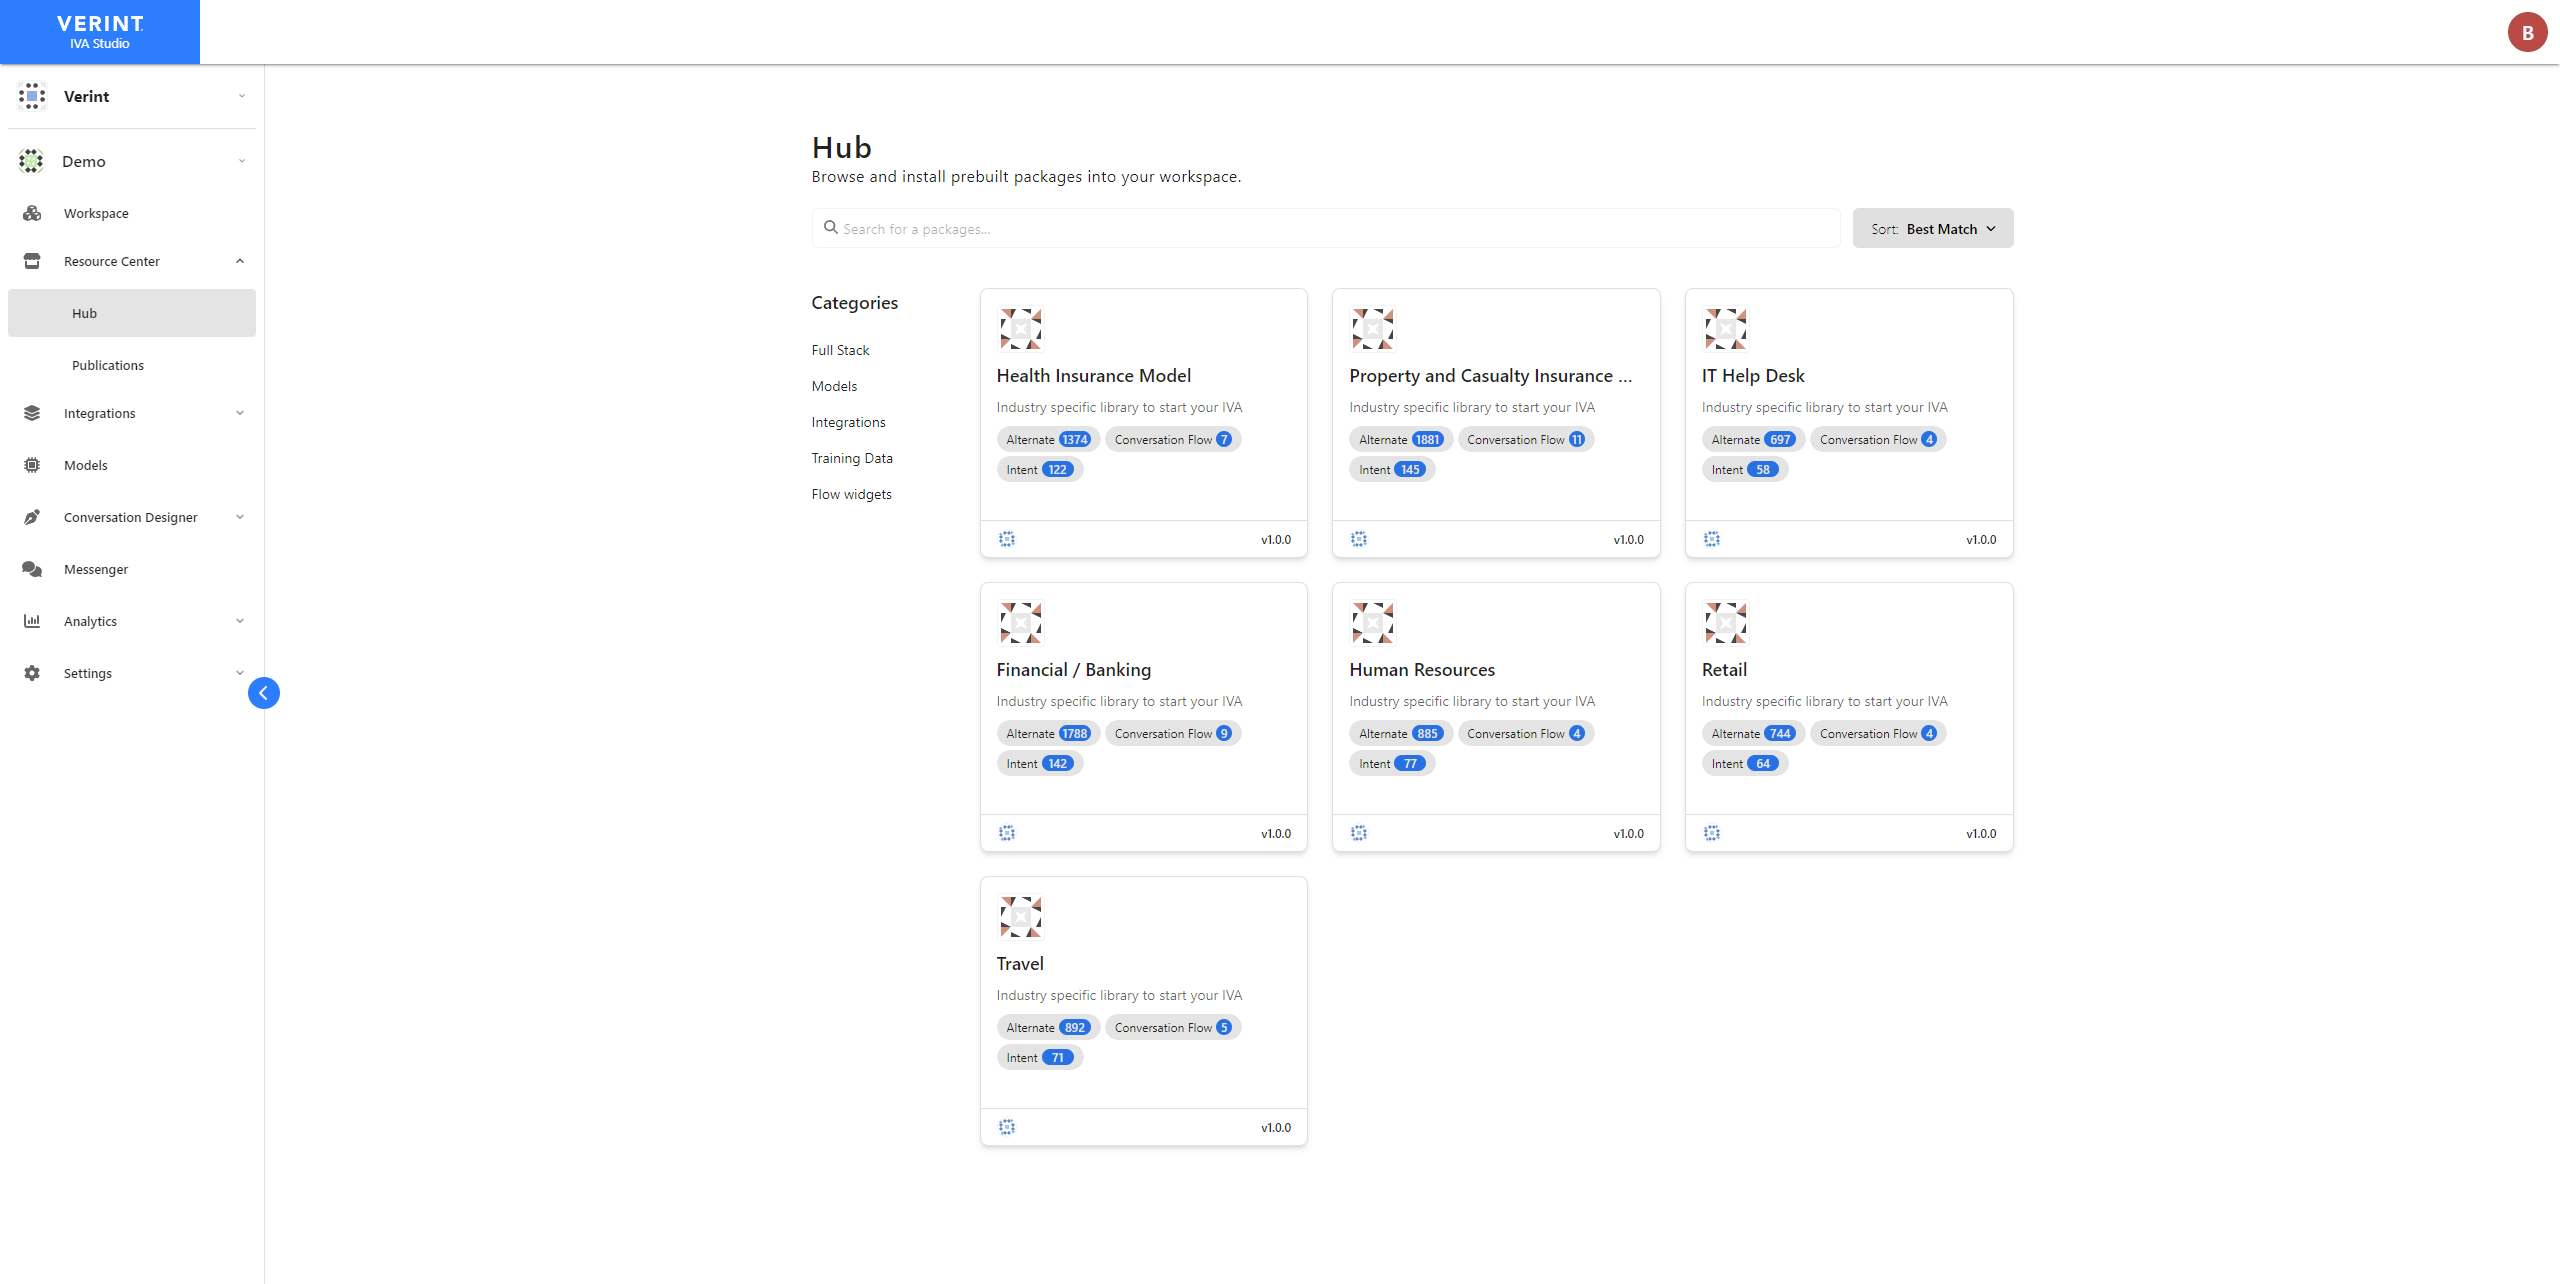The height and width of the screenshot is (1284, 2560).
Task: Open the Sort Best Match dropdown
Action: (1931, 228)
